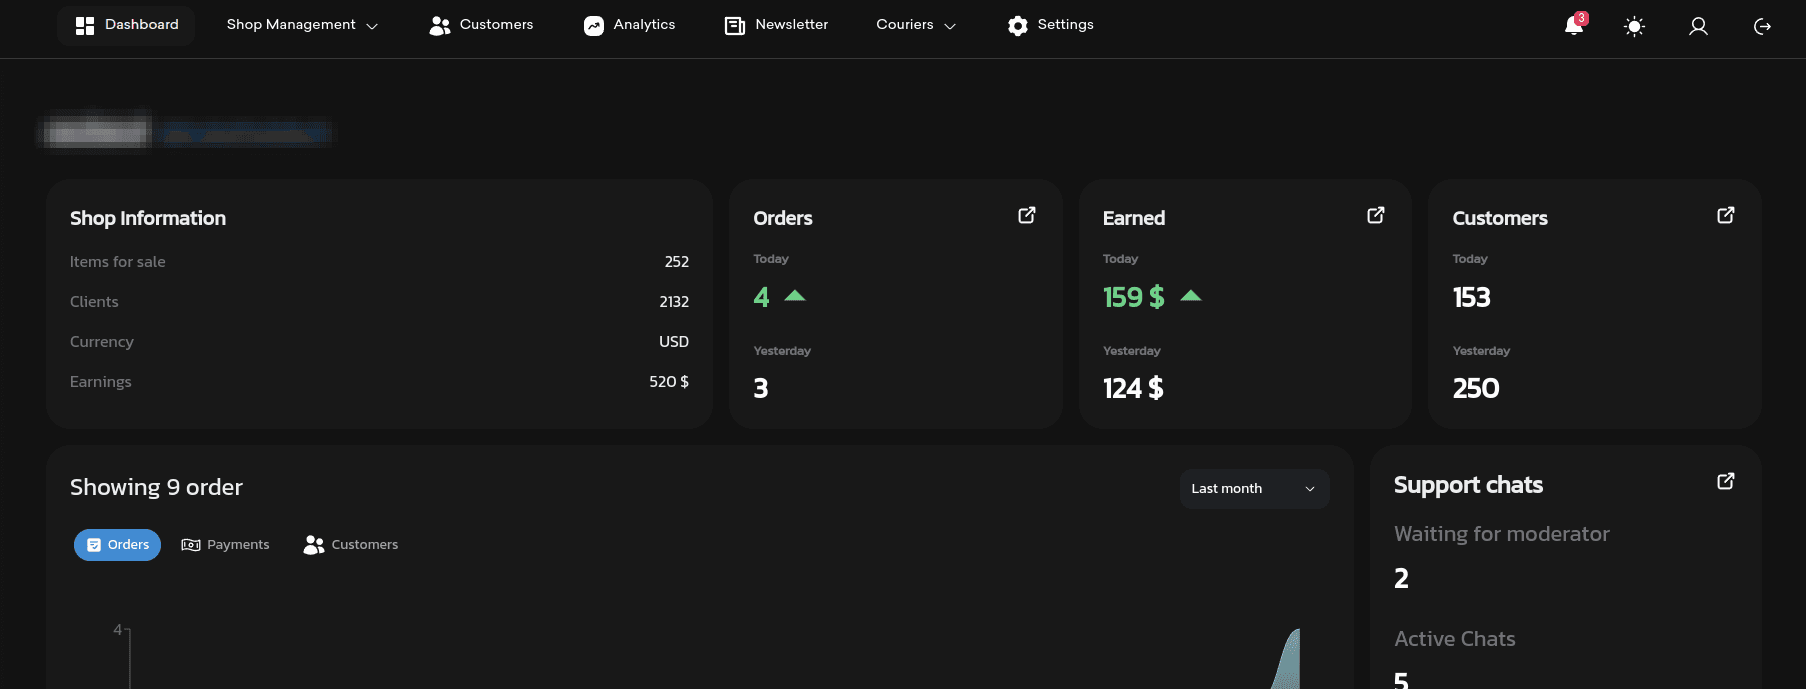This screenshot has width=1806, height=689.
Task: Click the Earnings value 520 $
Action: click(x=669, y=382)
